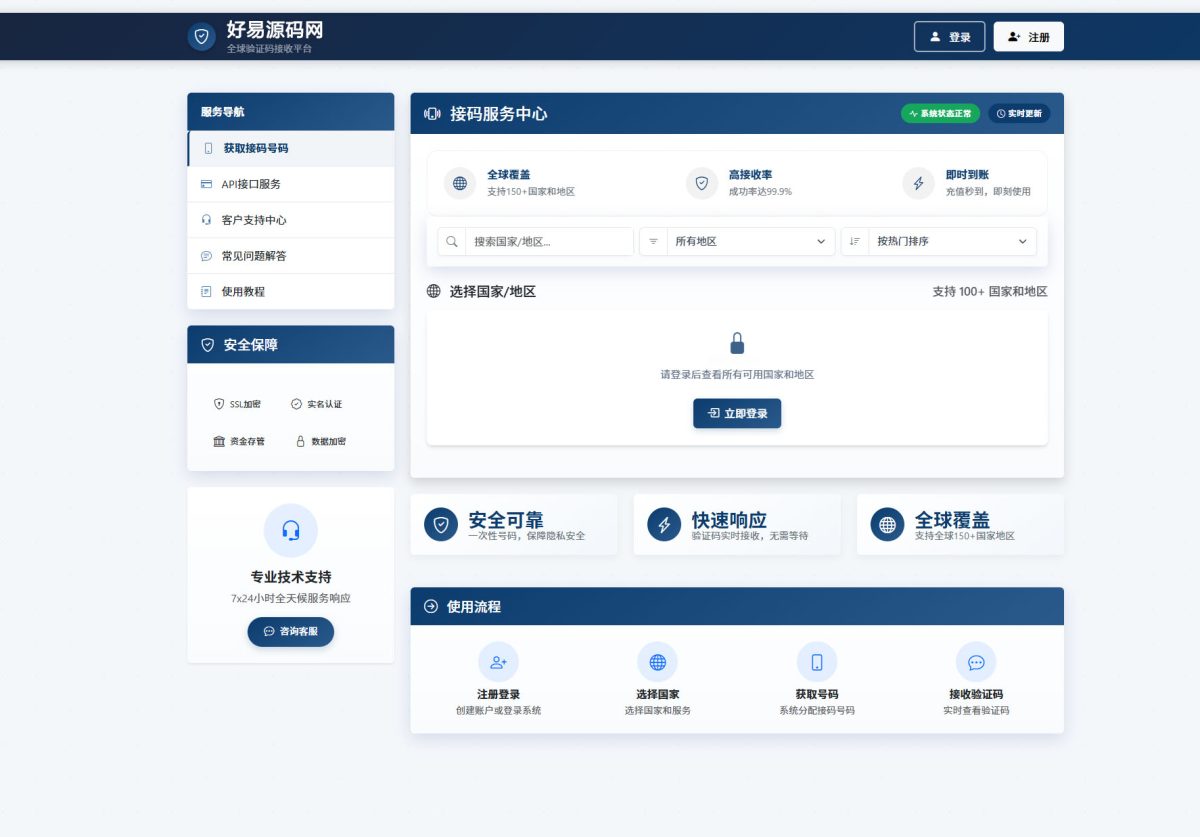Open 获取接码号码 in service navigation
This screenshot has height=837, width=1200.
point(291,148)
